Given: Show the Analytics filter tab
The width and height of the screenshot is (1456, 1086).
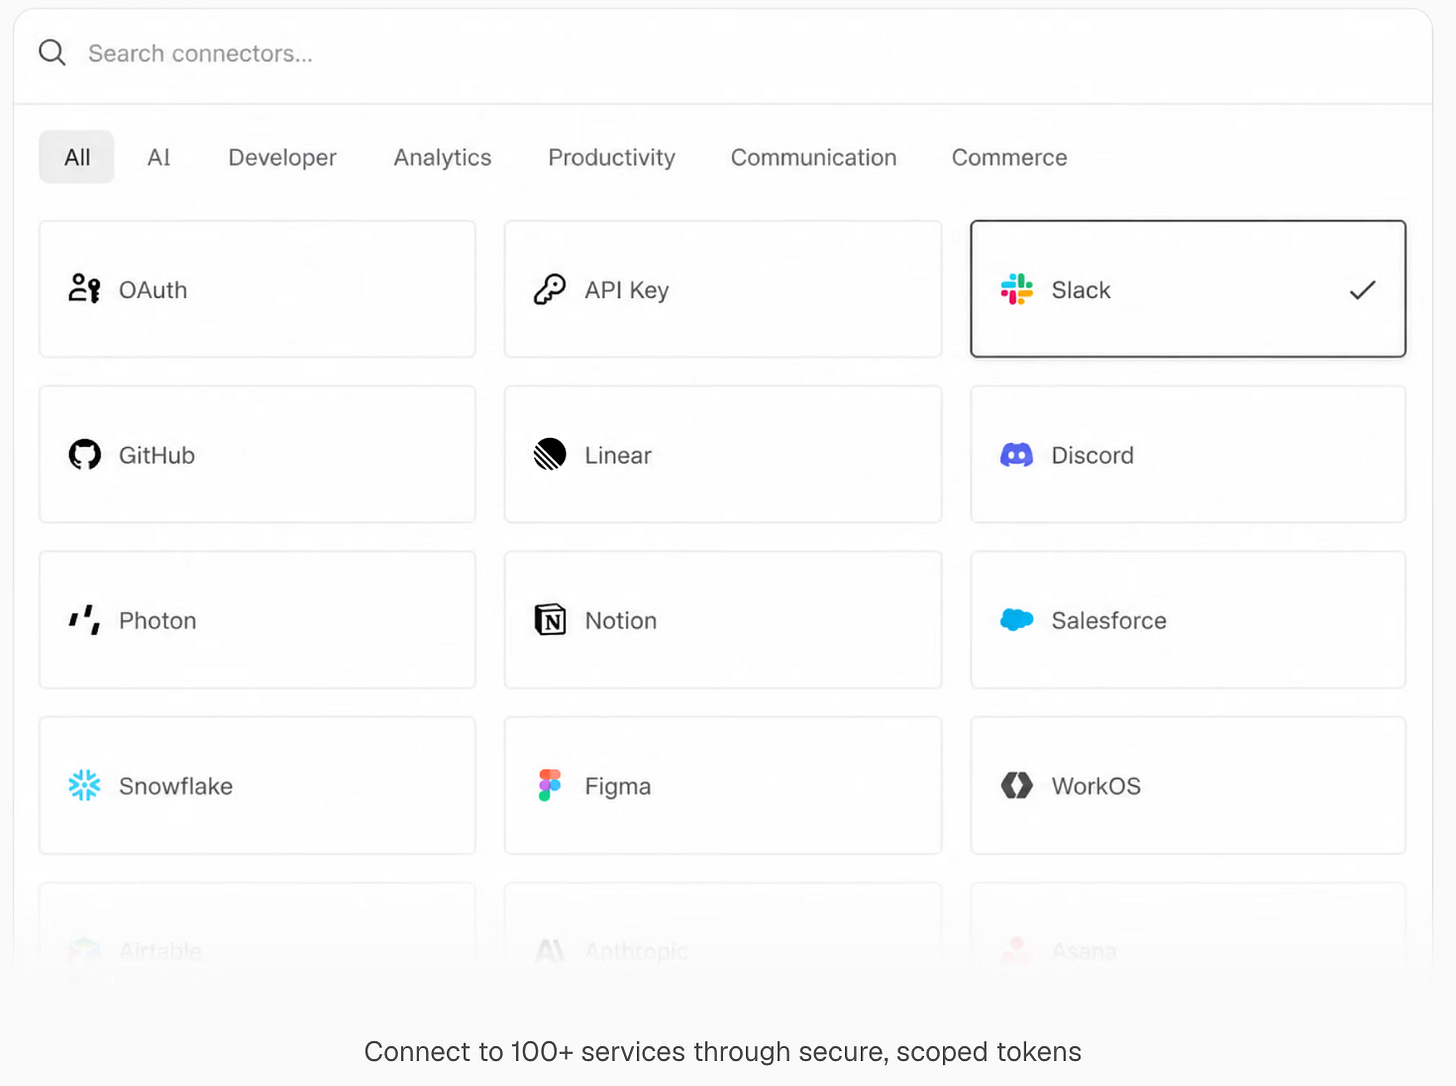Looking at the screenshot, I should pos(442,157).
